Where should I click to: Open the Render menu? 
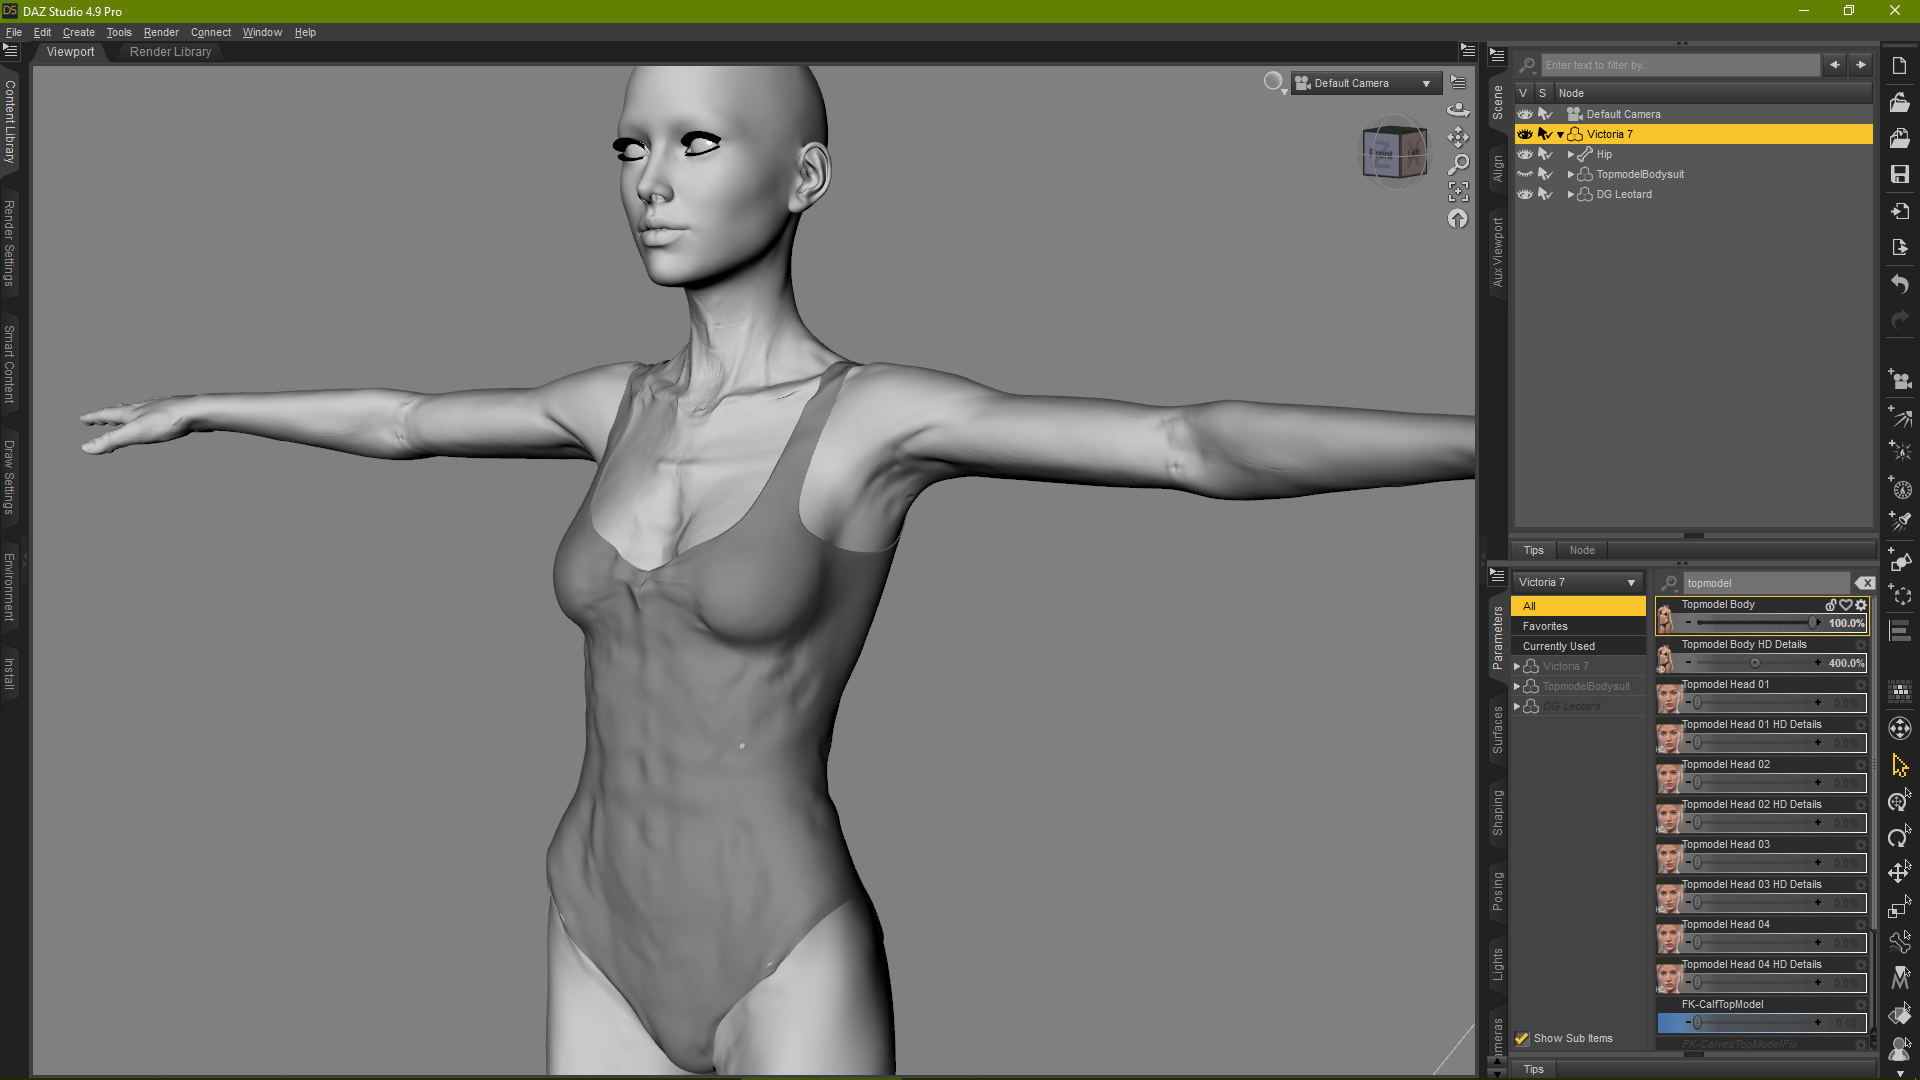click(x=161, y=32)
